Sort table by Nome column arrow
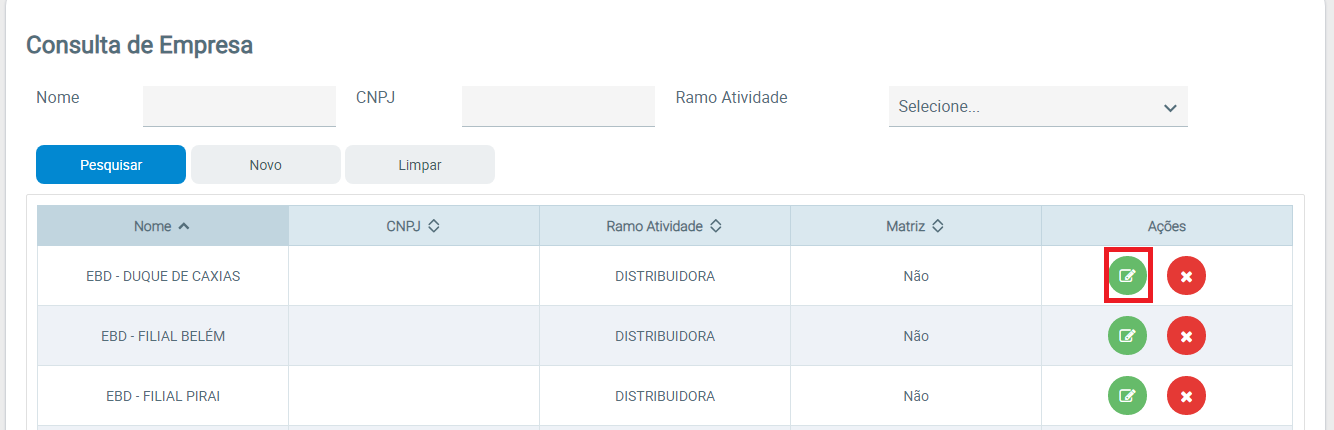 [x=183, y=226]
